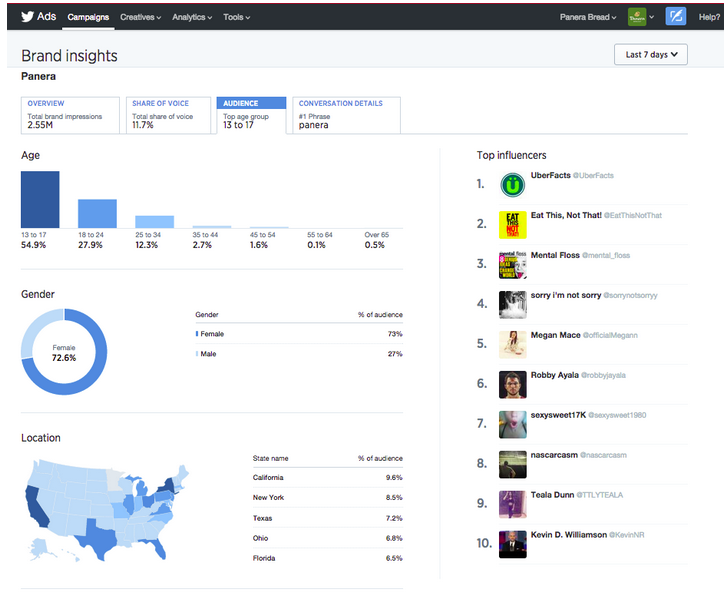
Task: Switch to Share of Voice tab
Action: click(168, 115)
